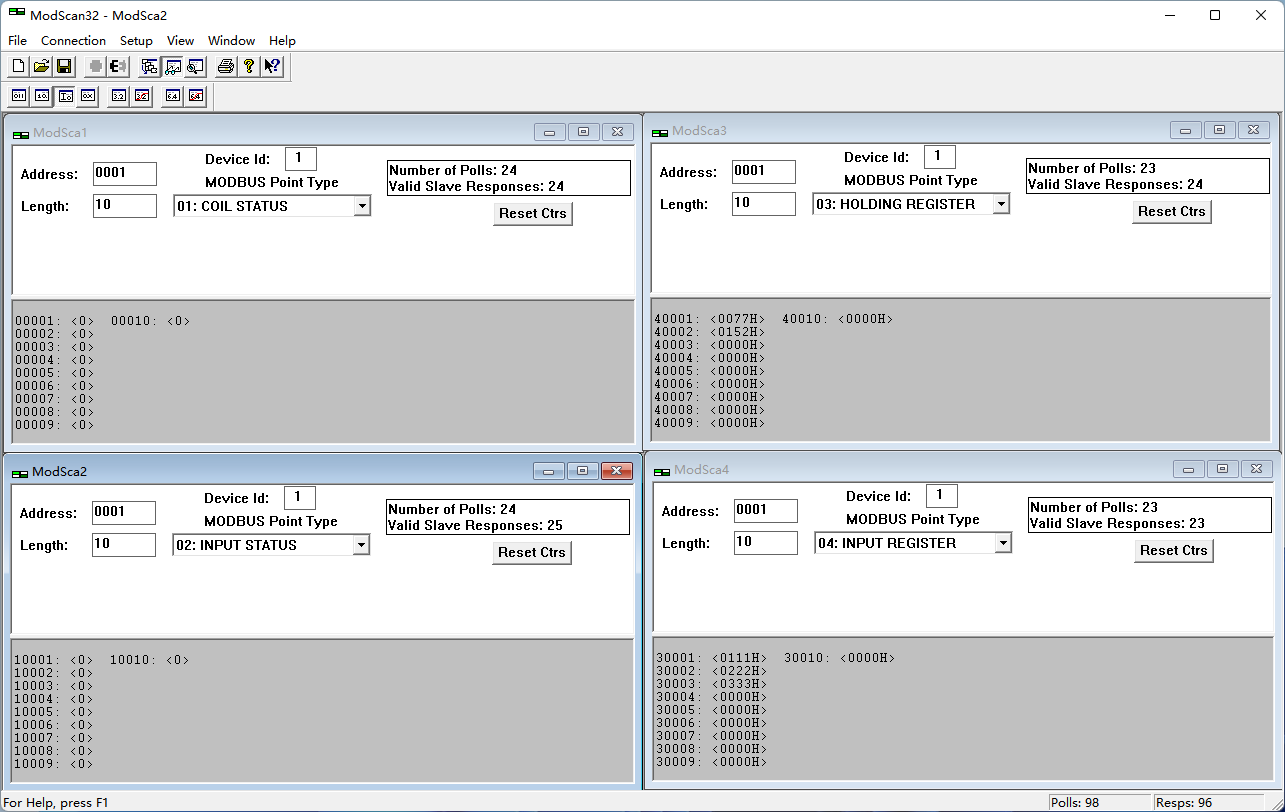
Task: Click the Data Definition tree icon
Action: pos(150,67)
